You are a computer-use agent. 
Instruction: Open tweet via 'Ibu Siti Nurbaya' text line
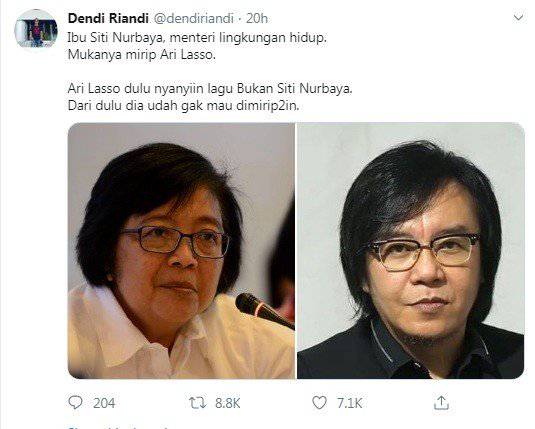(x=197, y=38)
